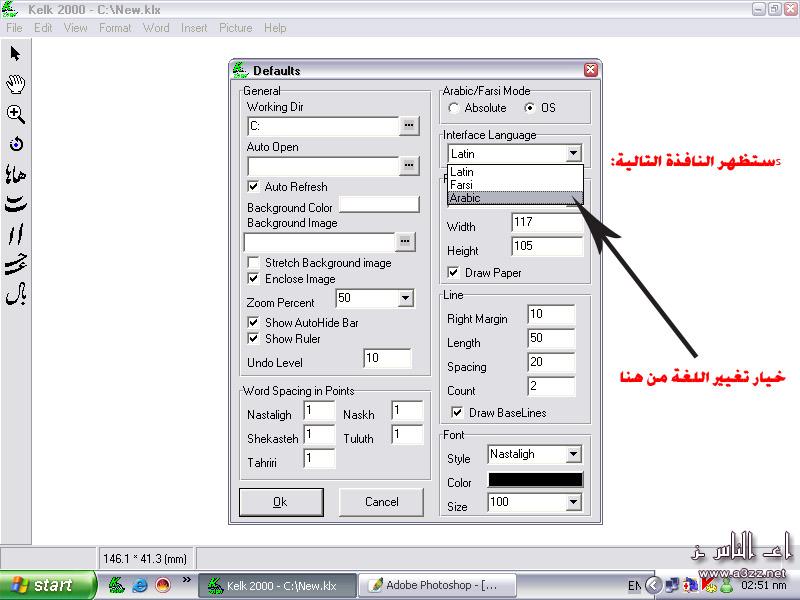800x600 pixels.
Task: Open the red K antivirus tray icon
Action: [708, 585]
